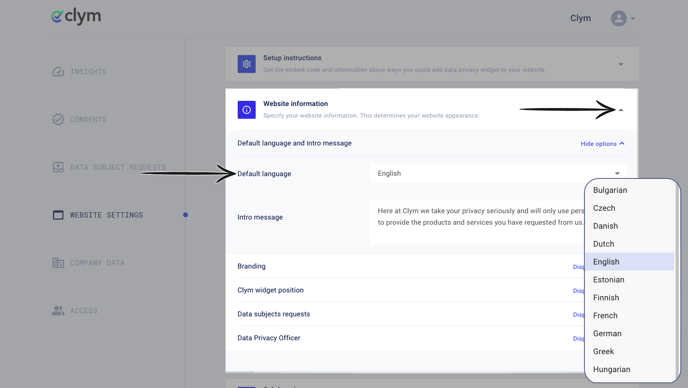Select Website Settings in sidebar
The width and height of the screenshot is (688, 388).
(106, 215)
